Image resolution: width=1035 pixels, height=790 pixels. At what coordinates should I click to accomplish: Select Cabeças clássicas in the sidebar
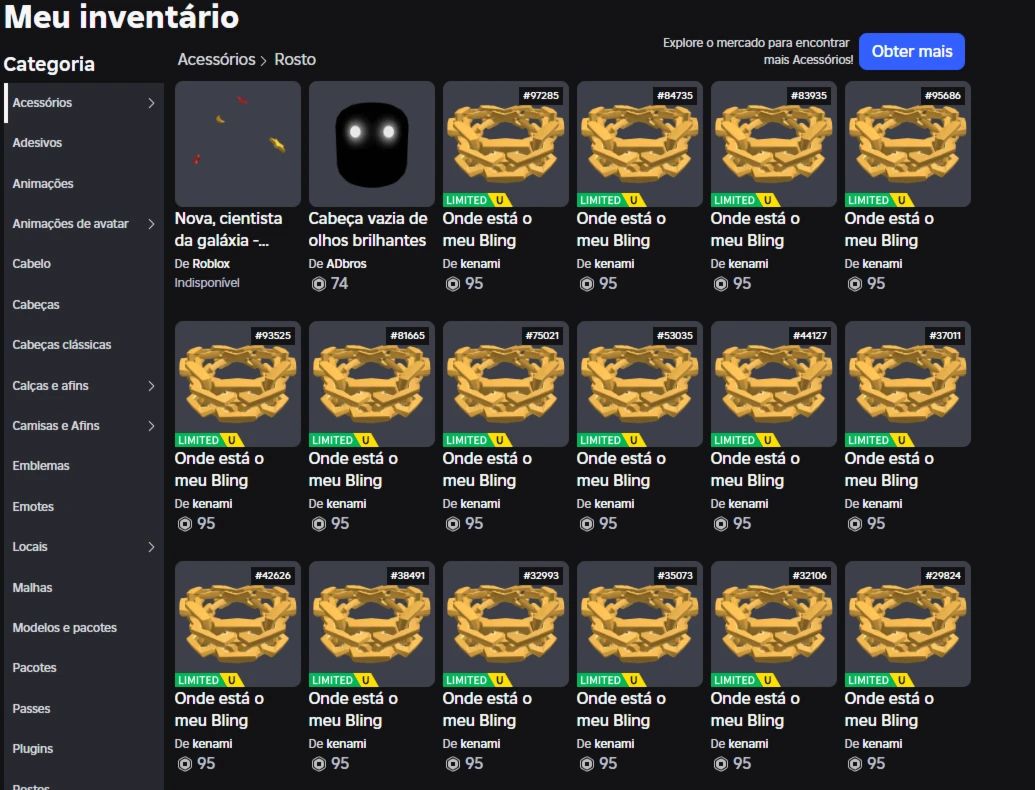point(62,345)
